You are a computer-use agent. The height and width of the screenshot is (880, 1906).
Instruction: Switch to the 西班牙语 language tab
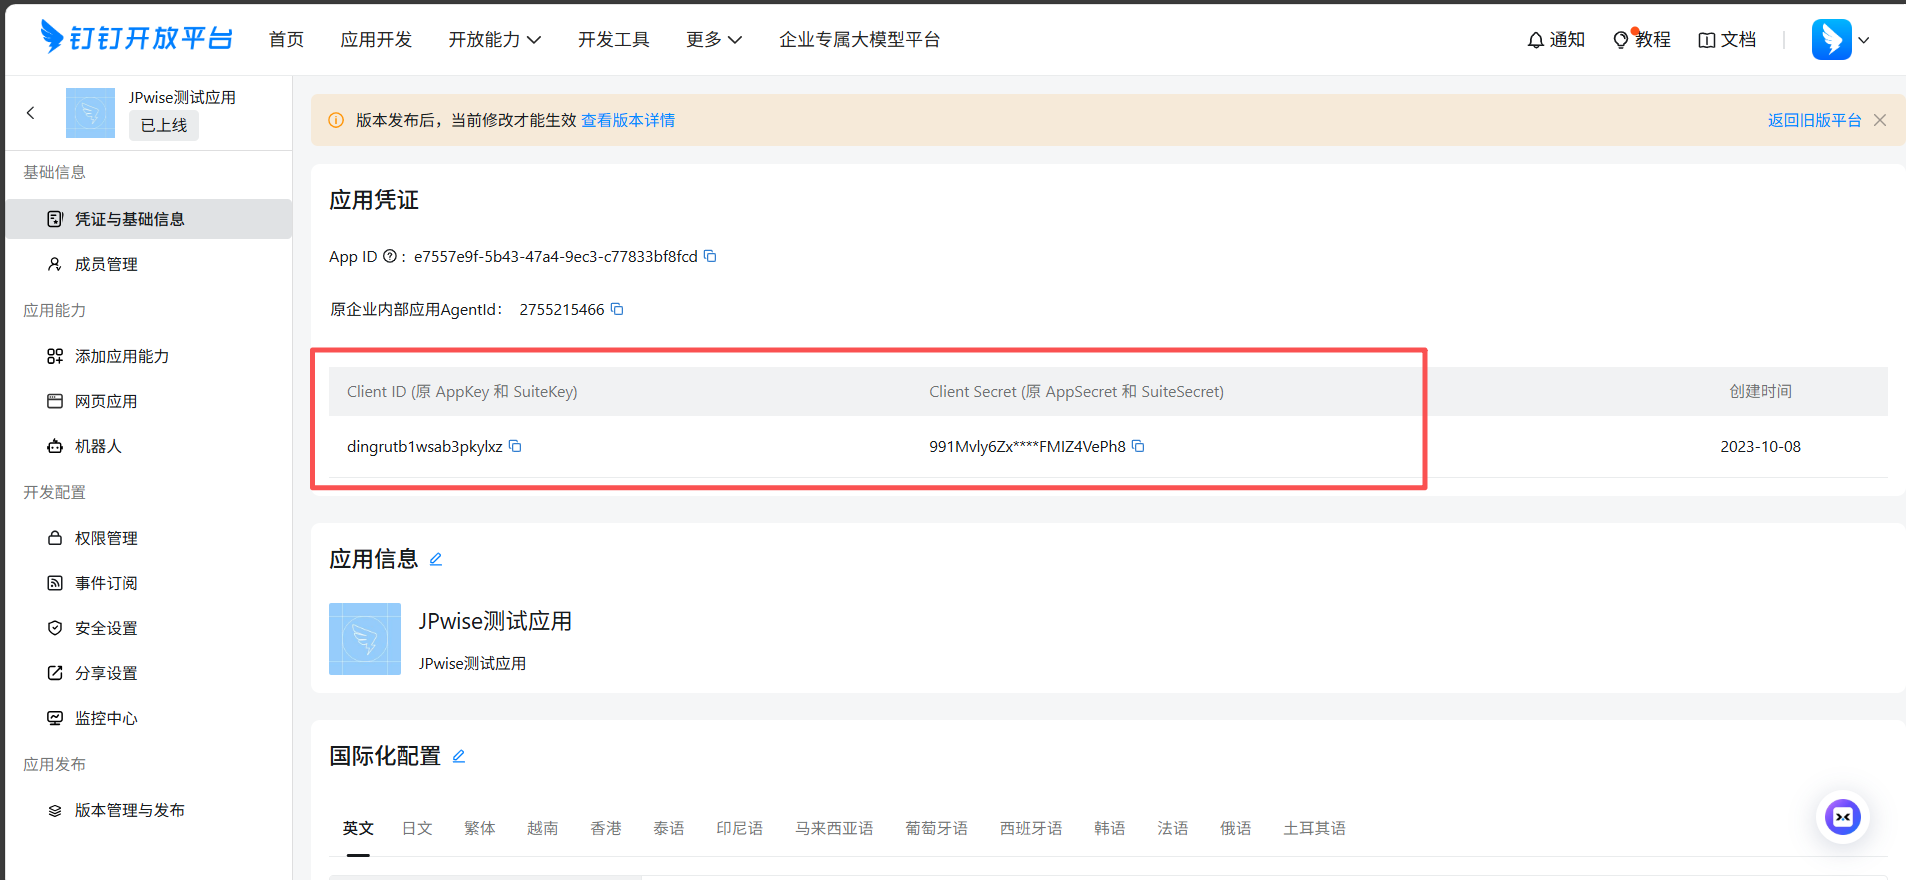[x=1031, y=828]
